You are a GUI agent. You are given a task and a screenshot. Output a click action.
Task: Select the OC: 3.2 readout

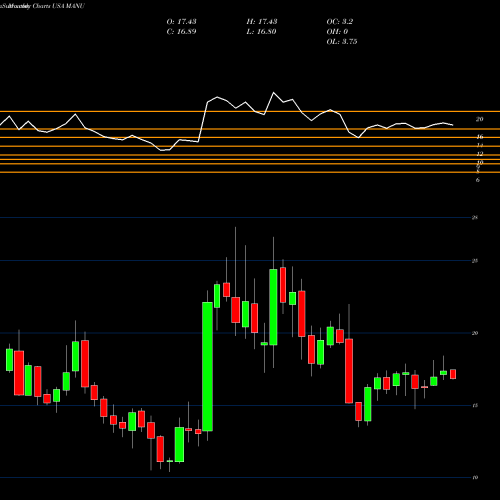pos(340,22)
